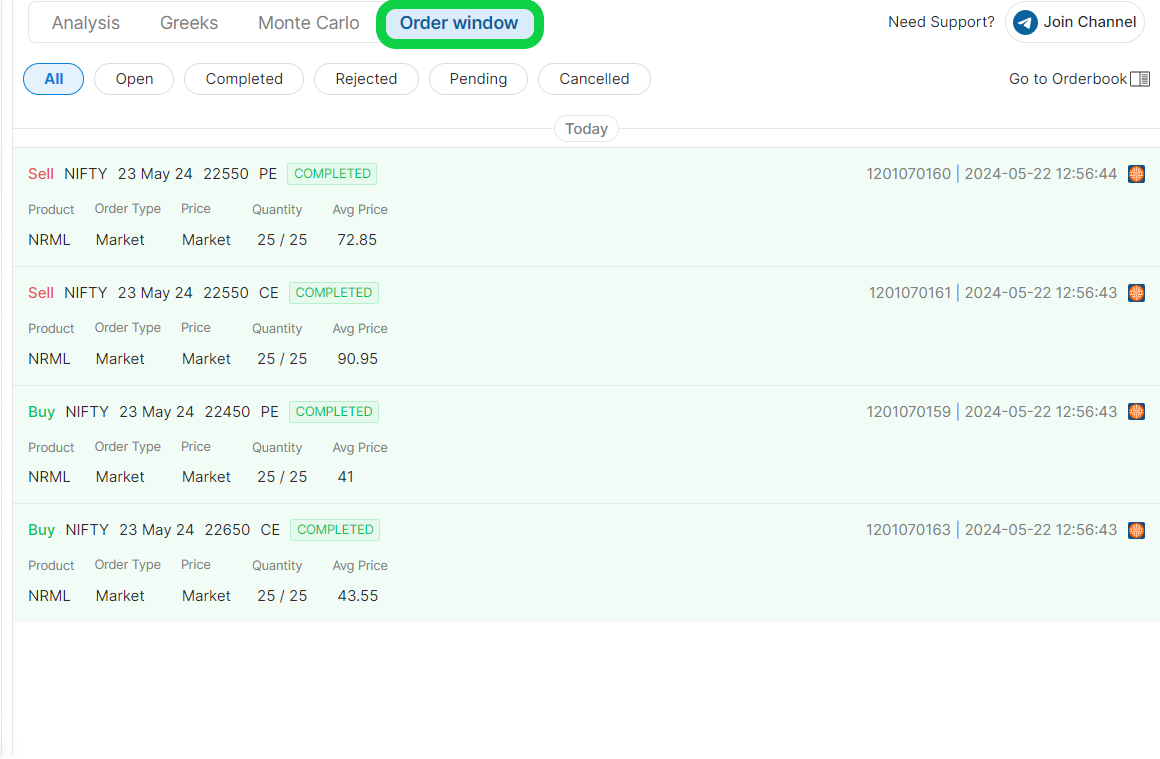Viewport: 1160px width, 759px height.
Task: Click Buy NIFTY 22650 CE order title
Action: pyautogui.click(x=154, y=530)
